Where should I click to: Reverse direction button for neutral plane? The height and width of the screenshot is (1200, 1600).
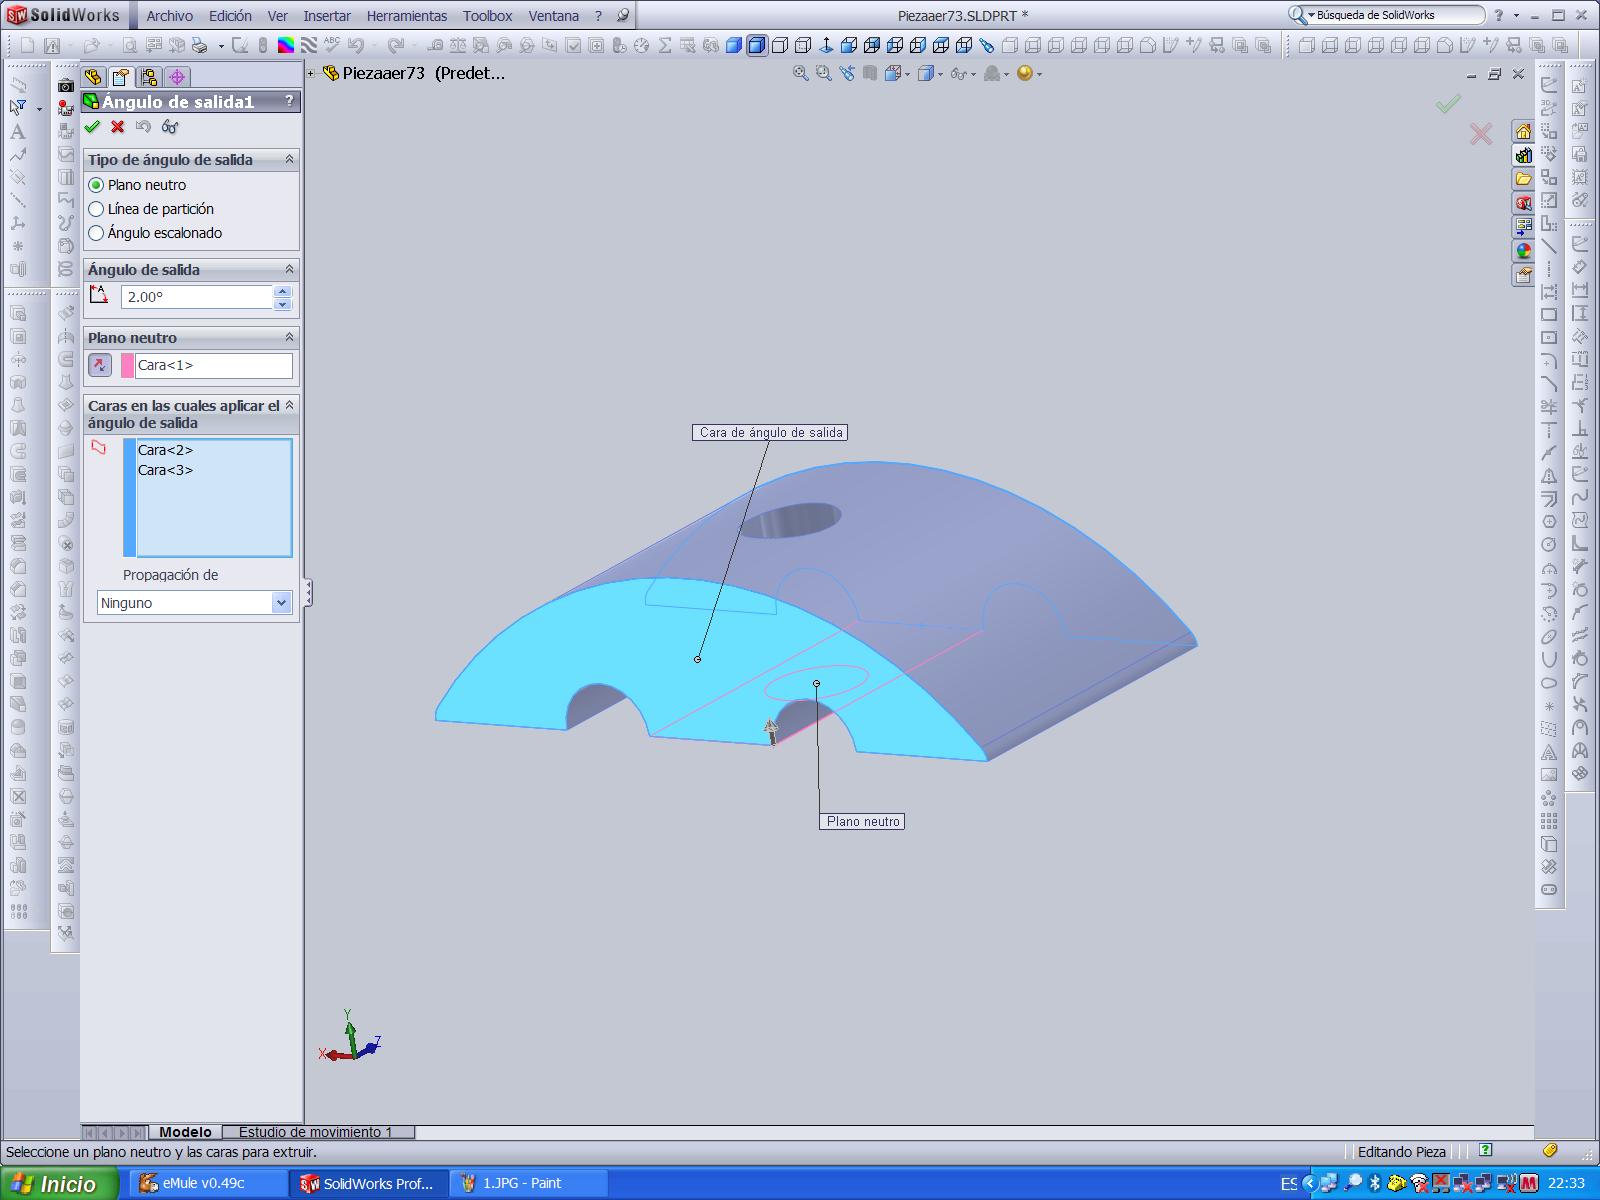(x=100, y=366)
